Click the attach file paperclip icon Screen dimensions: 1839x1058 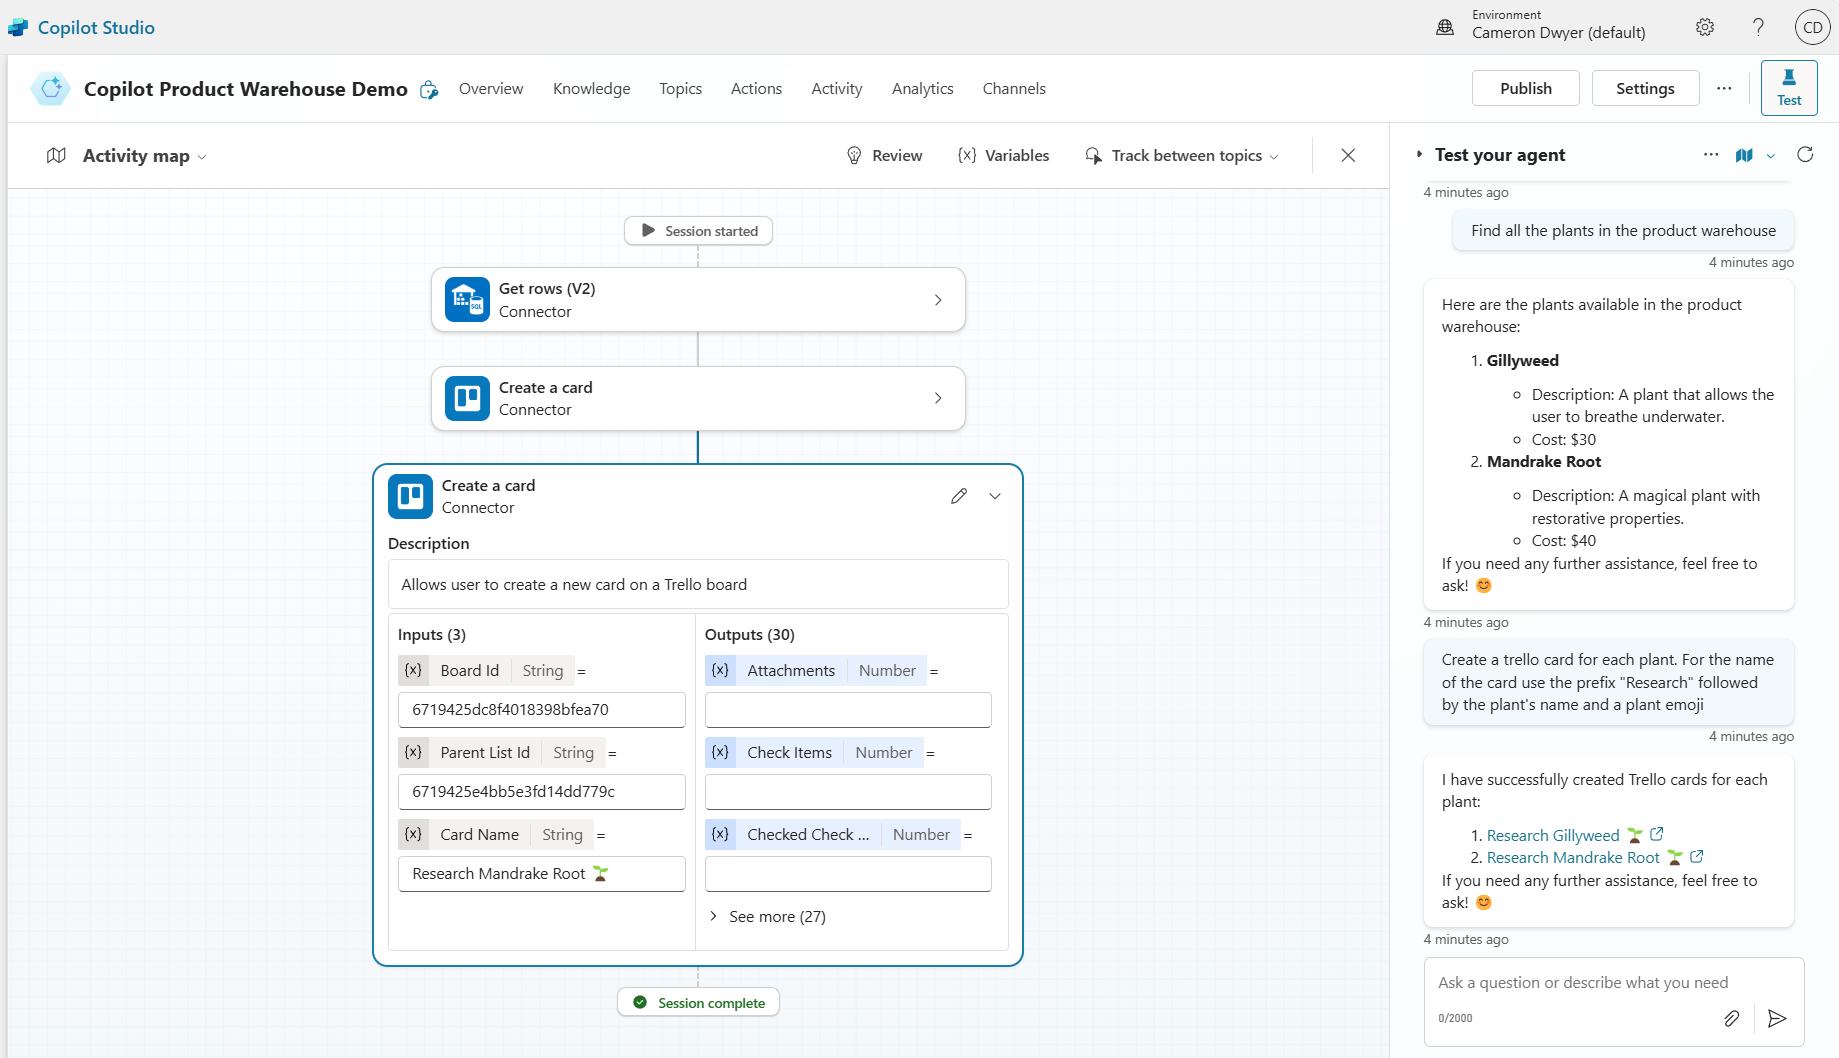[1731, 1018]
